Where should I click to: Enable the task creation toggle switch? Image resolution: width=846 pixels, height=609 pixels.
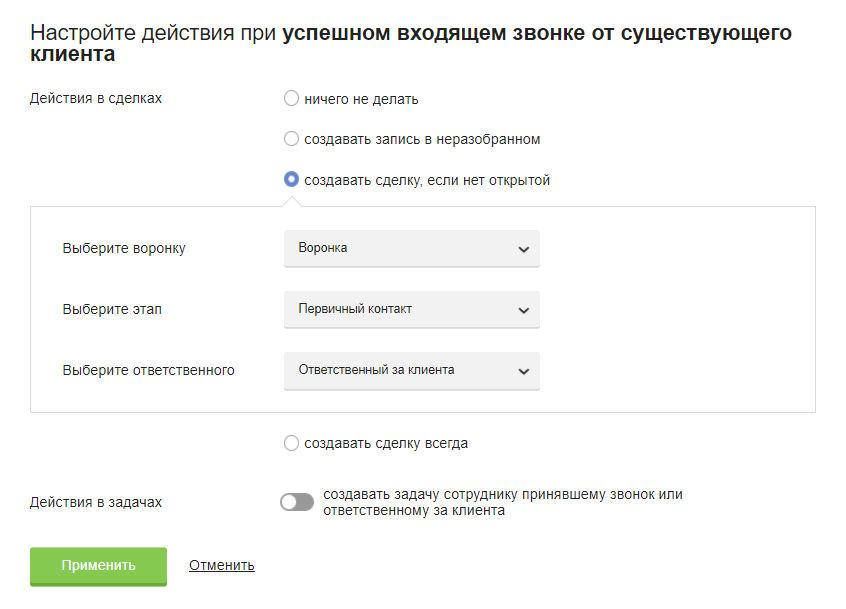coord(297,502)
